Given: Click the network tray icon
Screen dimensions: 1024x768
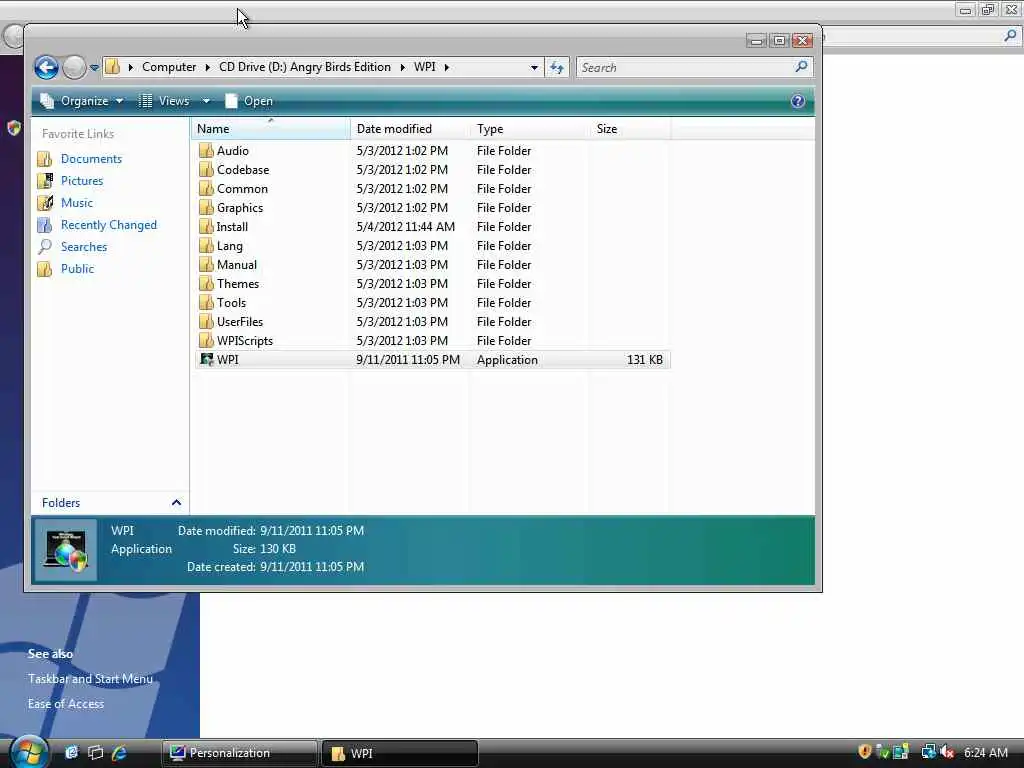Looking at the screenshot, I should (x=928, y=752).
